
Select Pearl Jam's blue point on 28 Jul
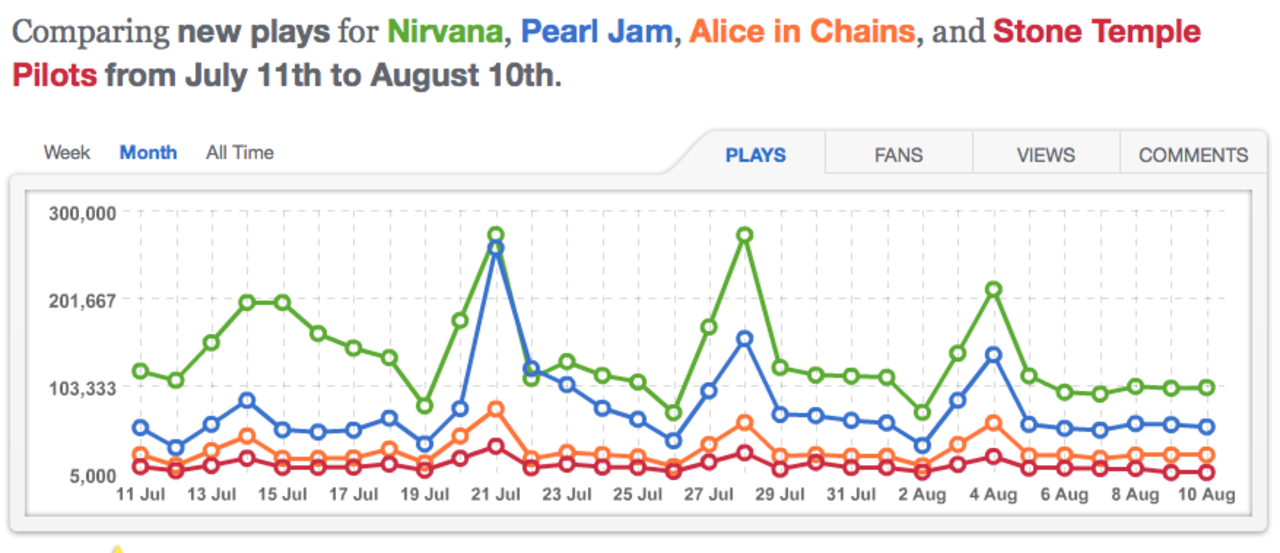744,339
